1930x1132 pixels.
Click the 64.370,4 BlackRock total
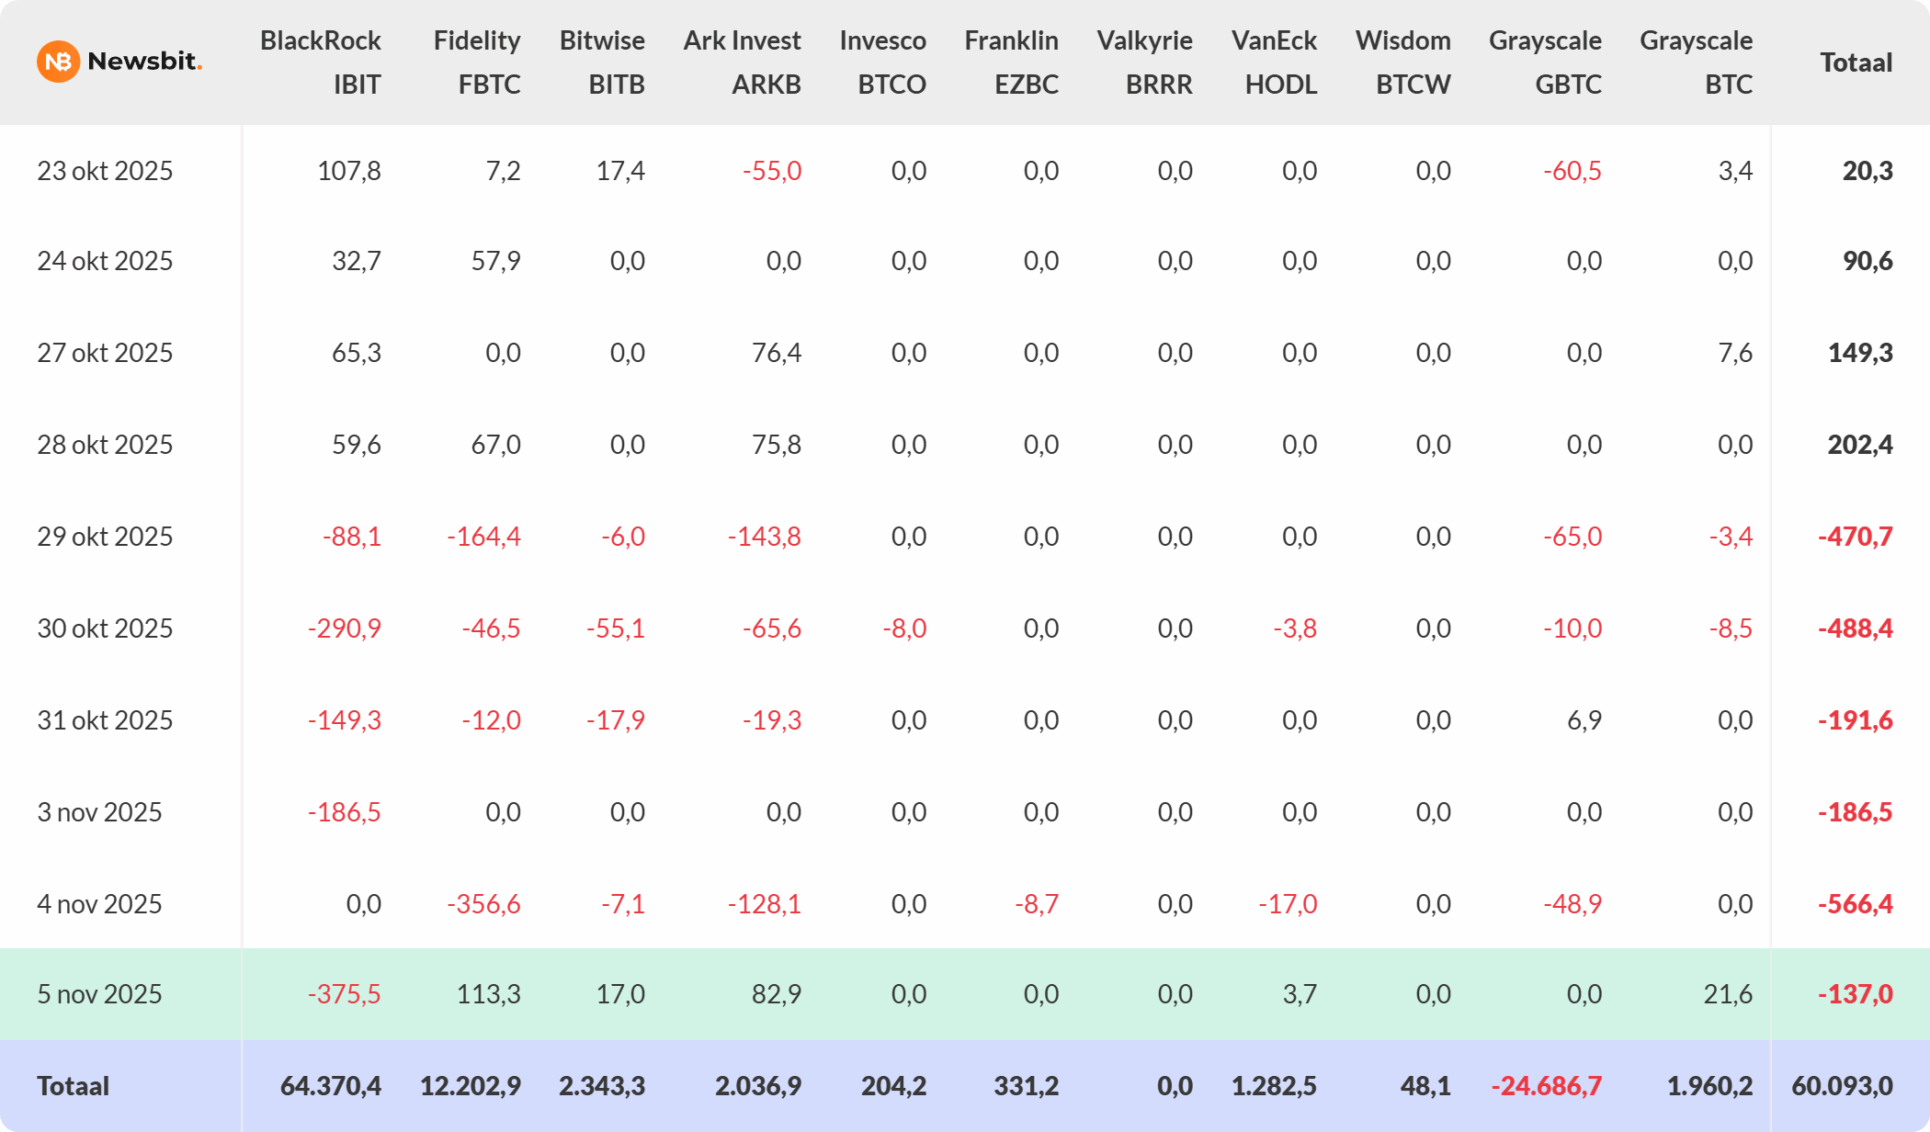(x=330, y=1086)
